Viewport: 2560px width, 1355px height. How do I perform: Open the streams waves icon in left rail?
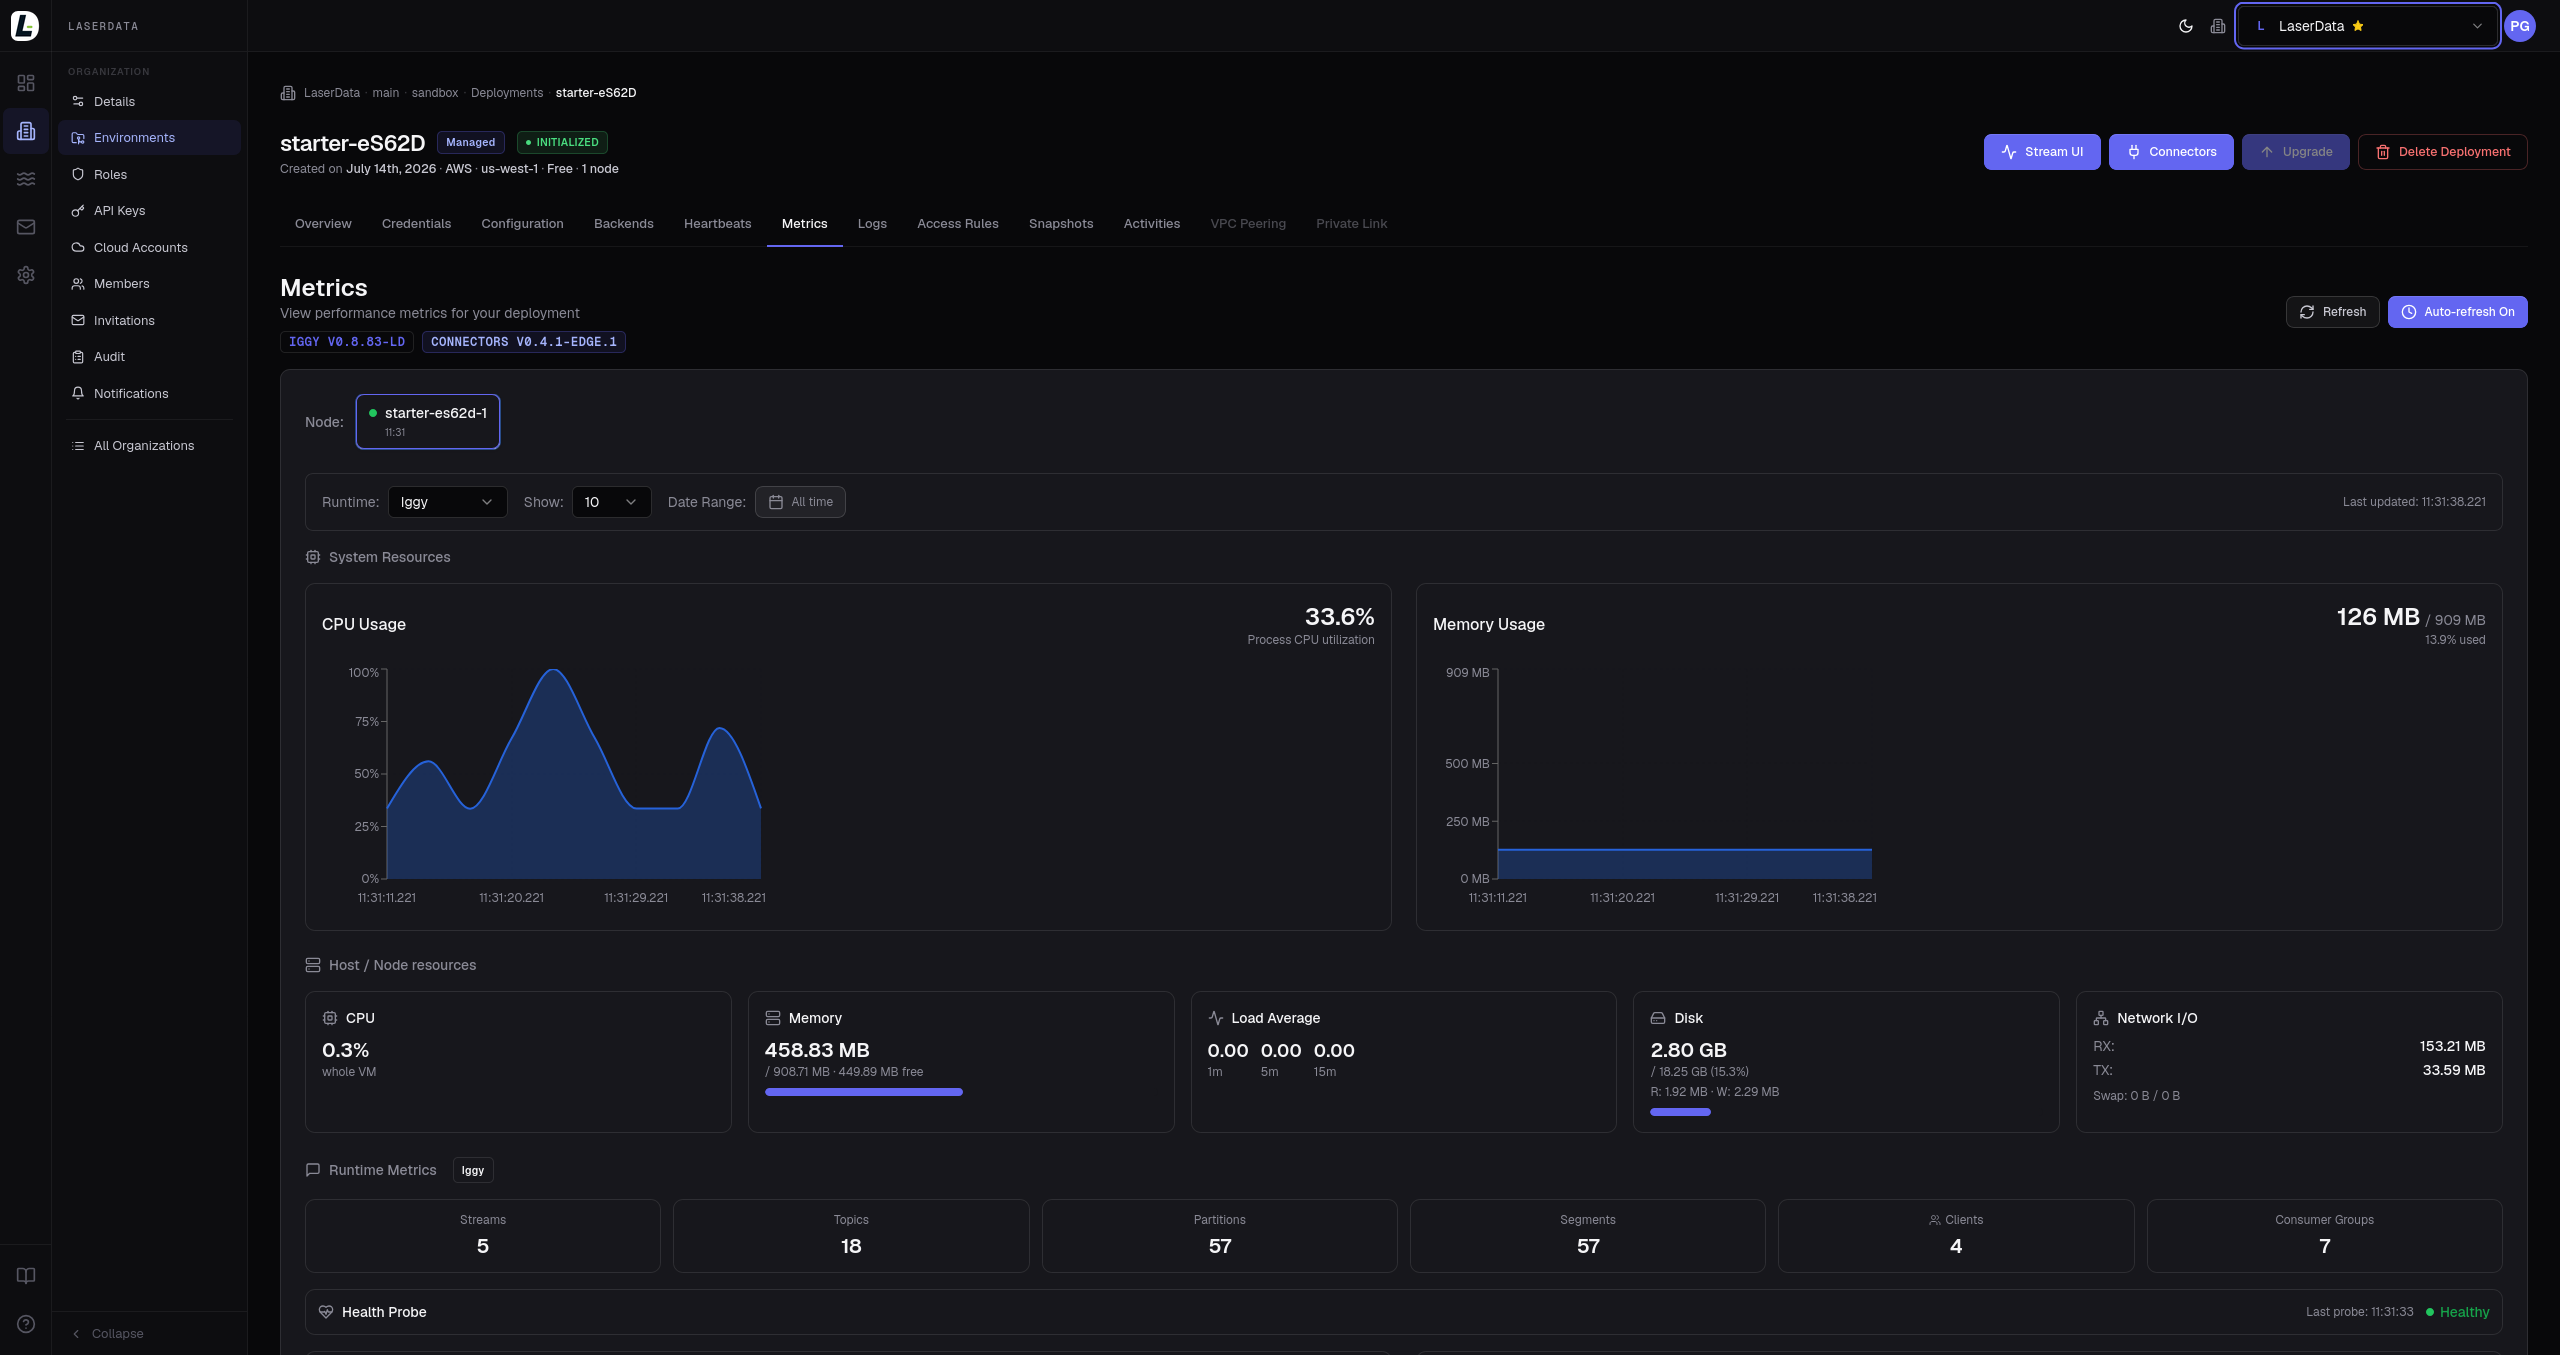click(26, 179)
